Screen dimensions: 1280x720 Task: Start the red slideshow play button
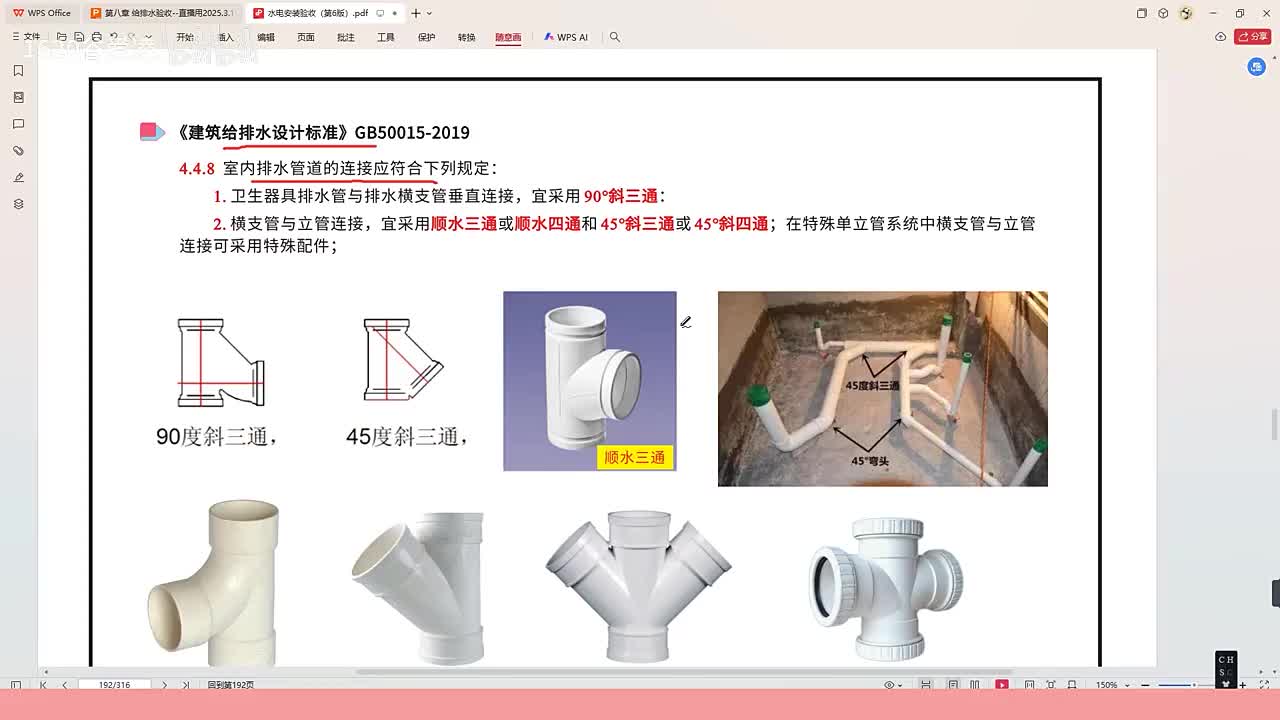pos(1002,685)
